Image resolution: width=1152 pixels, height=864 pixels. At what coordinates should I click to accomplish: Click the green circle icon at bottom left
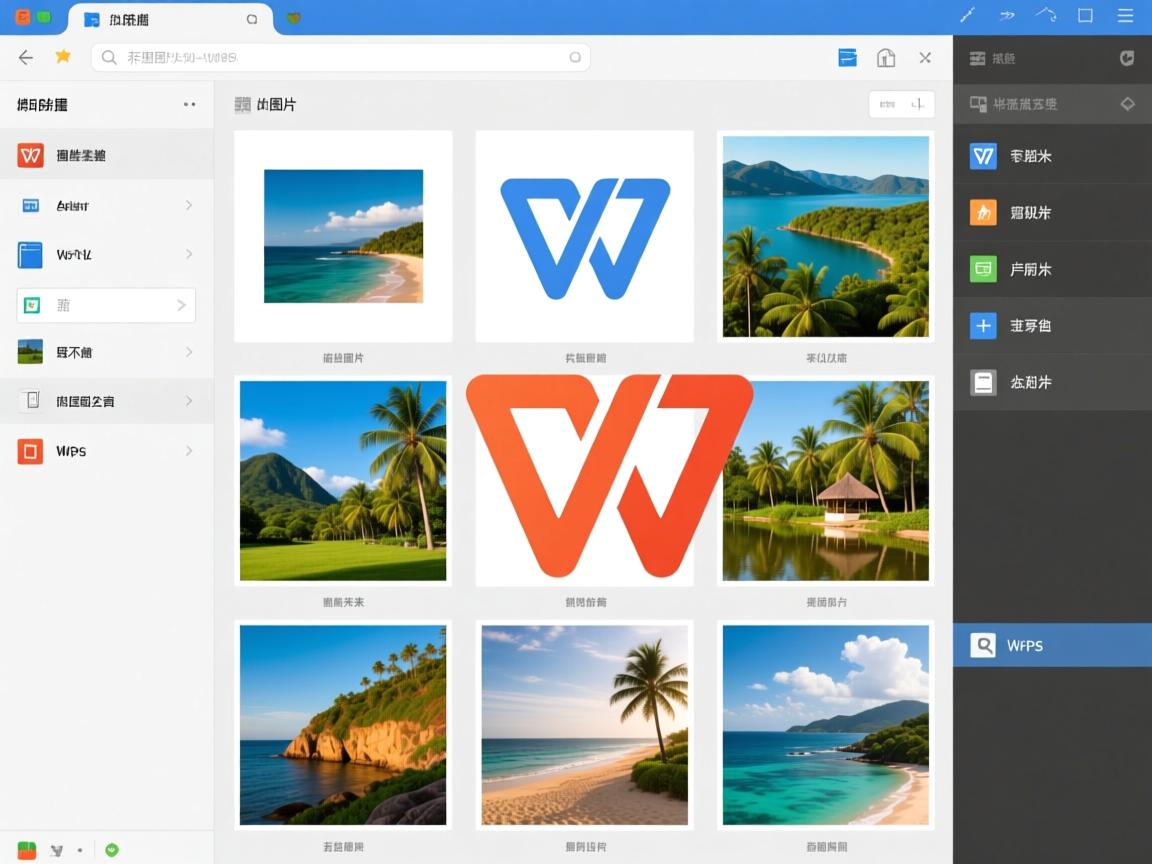(x=112, y=850)
